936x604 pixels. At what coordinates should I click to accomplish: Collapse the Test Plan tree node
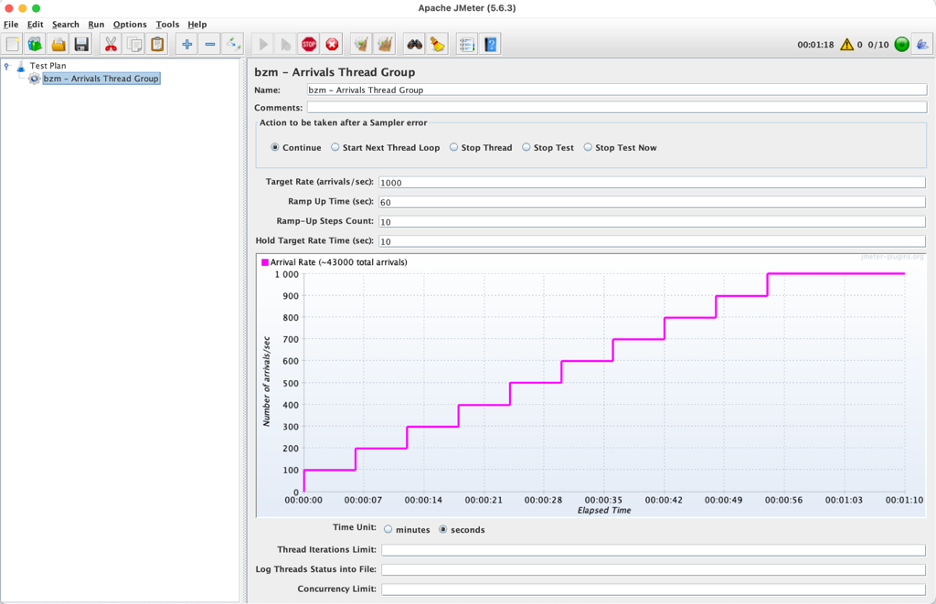tap(7, 66)
